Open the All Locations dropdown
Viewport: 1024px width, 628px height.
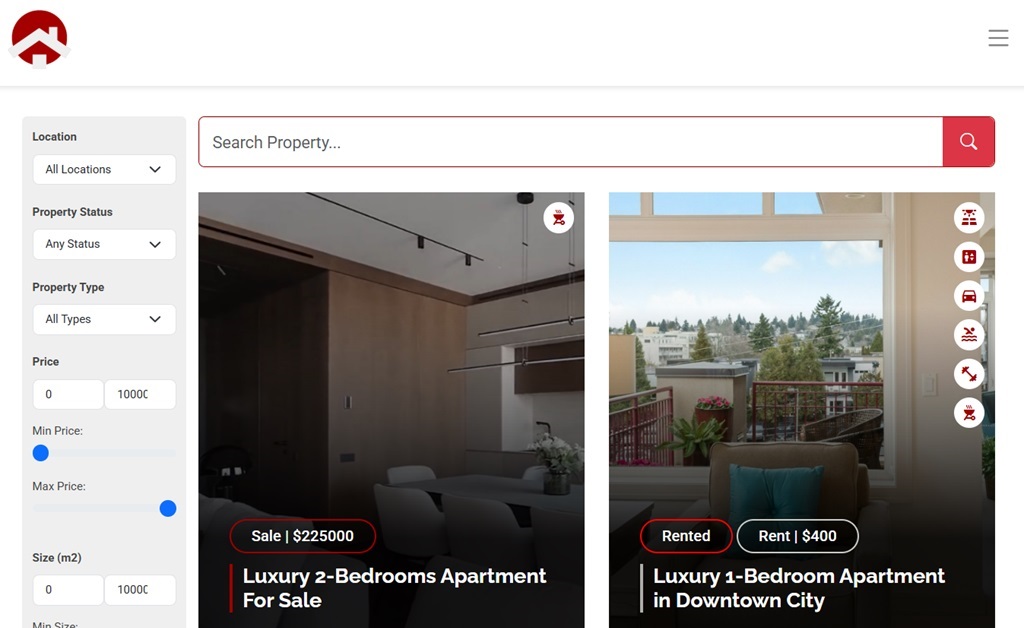coord(104,169)
